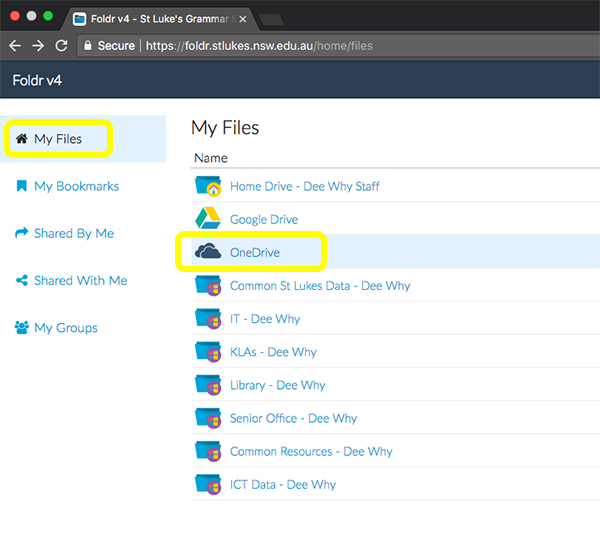Click the Google Drive triangle icon
This screenshot has width=600, height=560.
coord(207,219)
